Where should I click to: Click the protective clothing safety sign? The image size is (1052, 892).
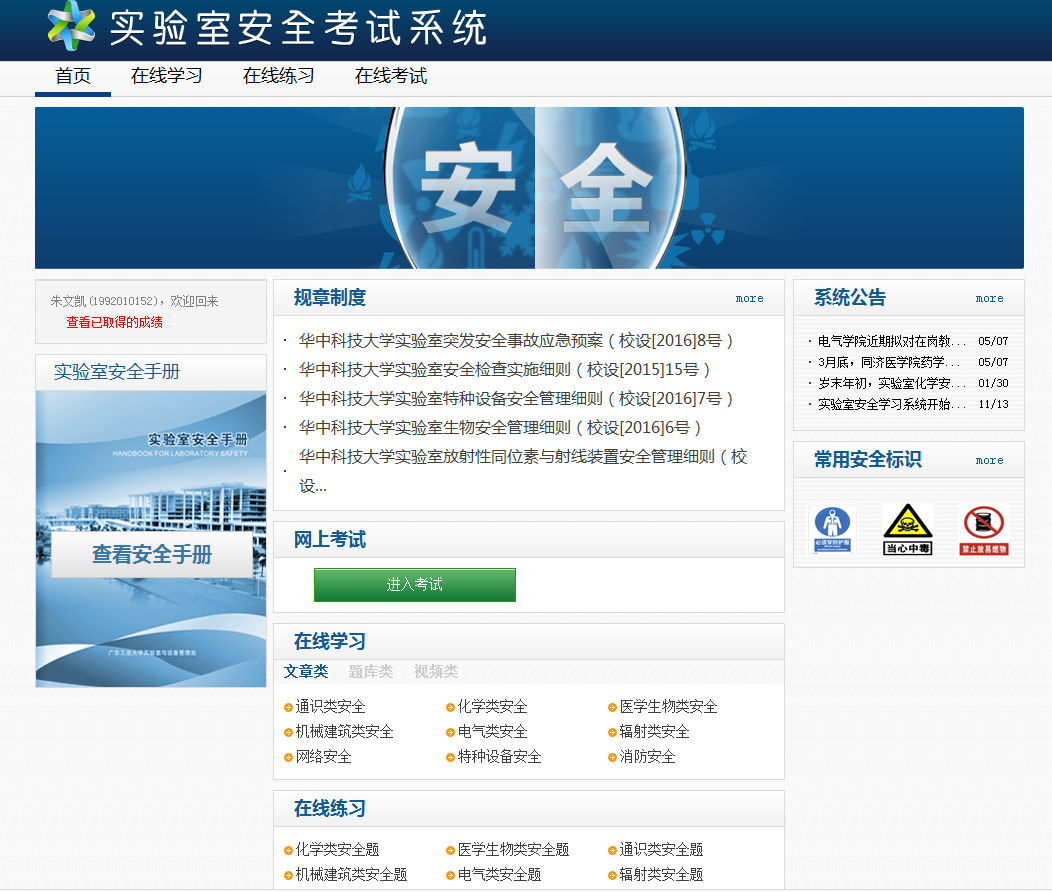(x=832, y=529)
